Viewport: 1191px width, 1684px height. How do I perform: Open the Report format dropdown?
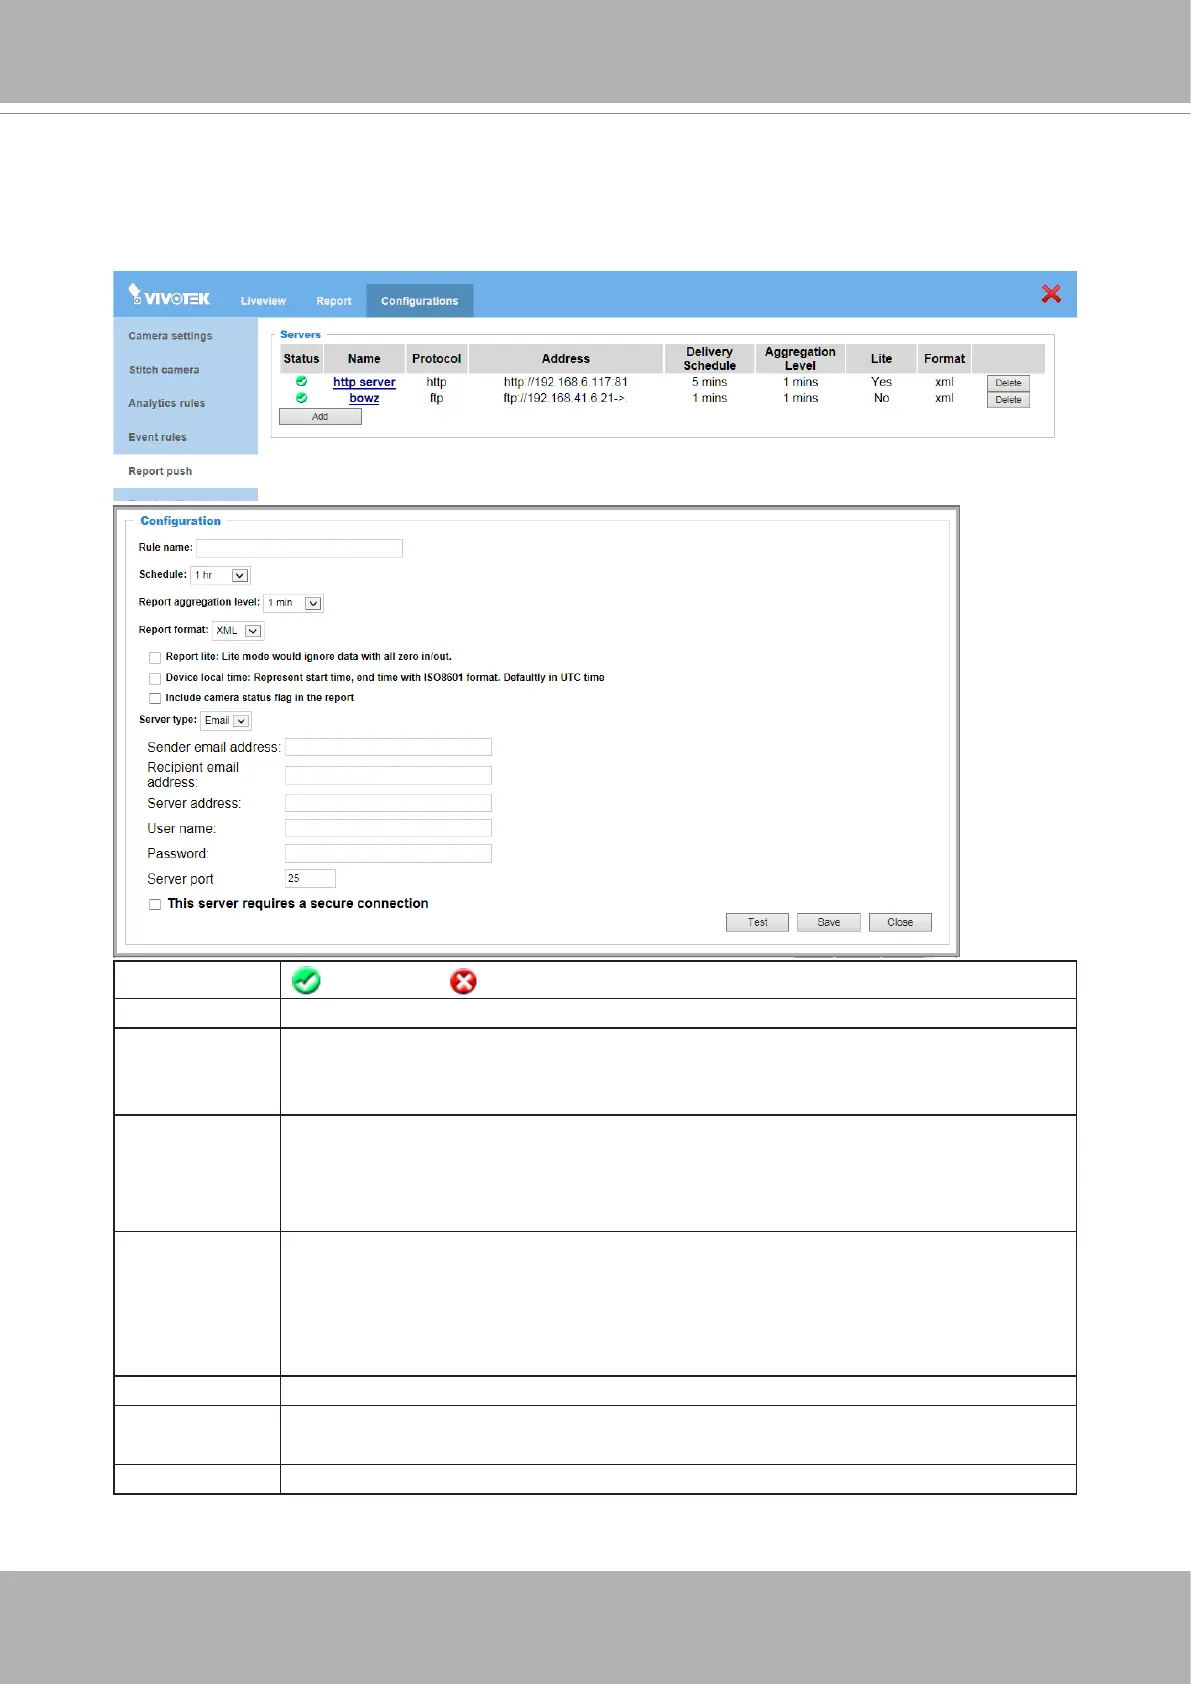pyautogui.click(x=238, y=630)
